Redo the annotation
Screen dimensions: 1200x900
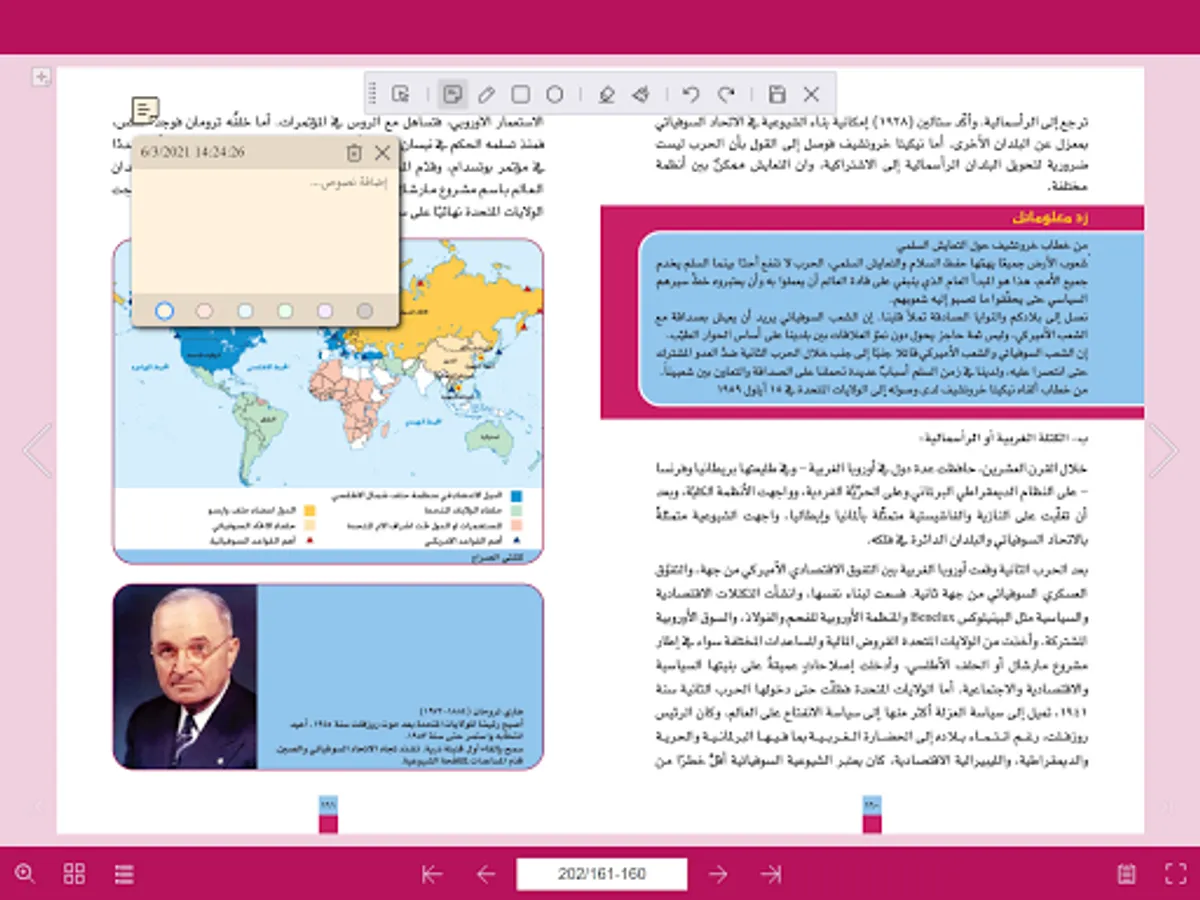tap(726, 94)
